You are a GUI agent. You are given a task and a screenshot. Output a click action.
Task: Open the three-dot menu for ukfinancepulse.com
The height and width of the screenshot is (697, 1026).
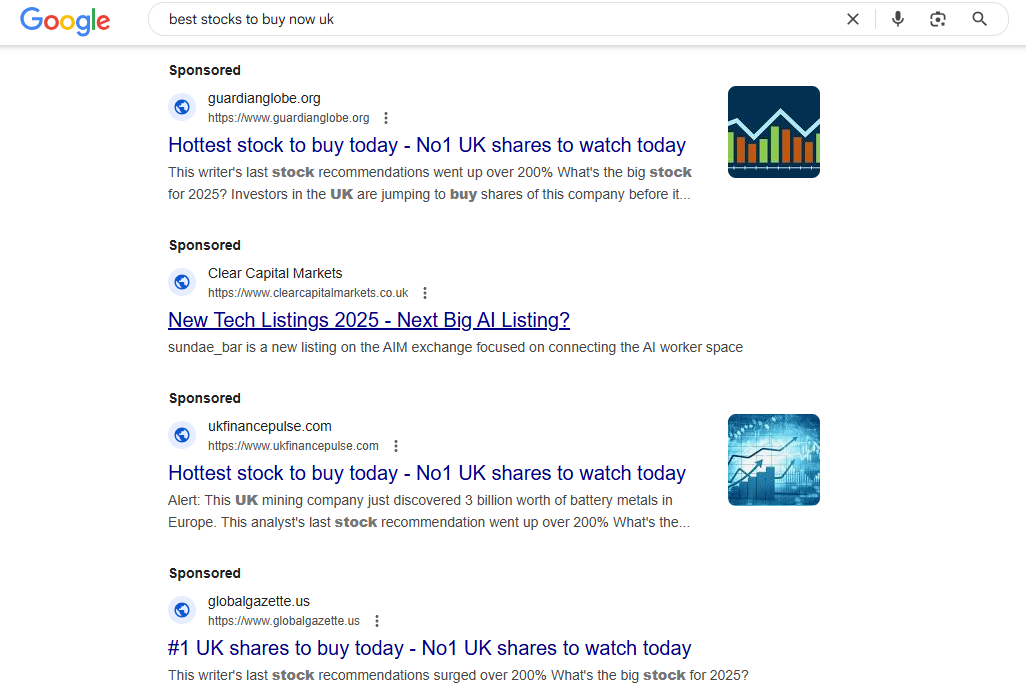[396, 445]
